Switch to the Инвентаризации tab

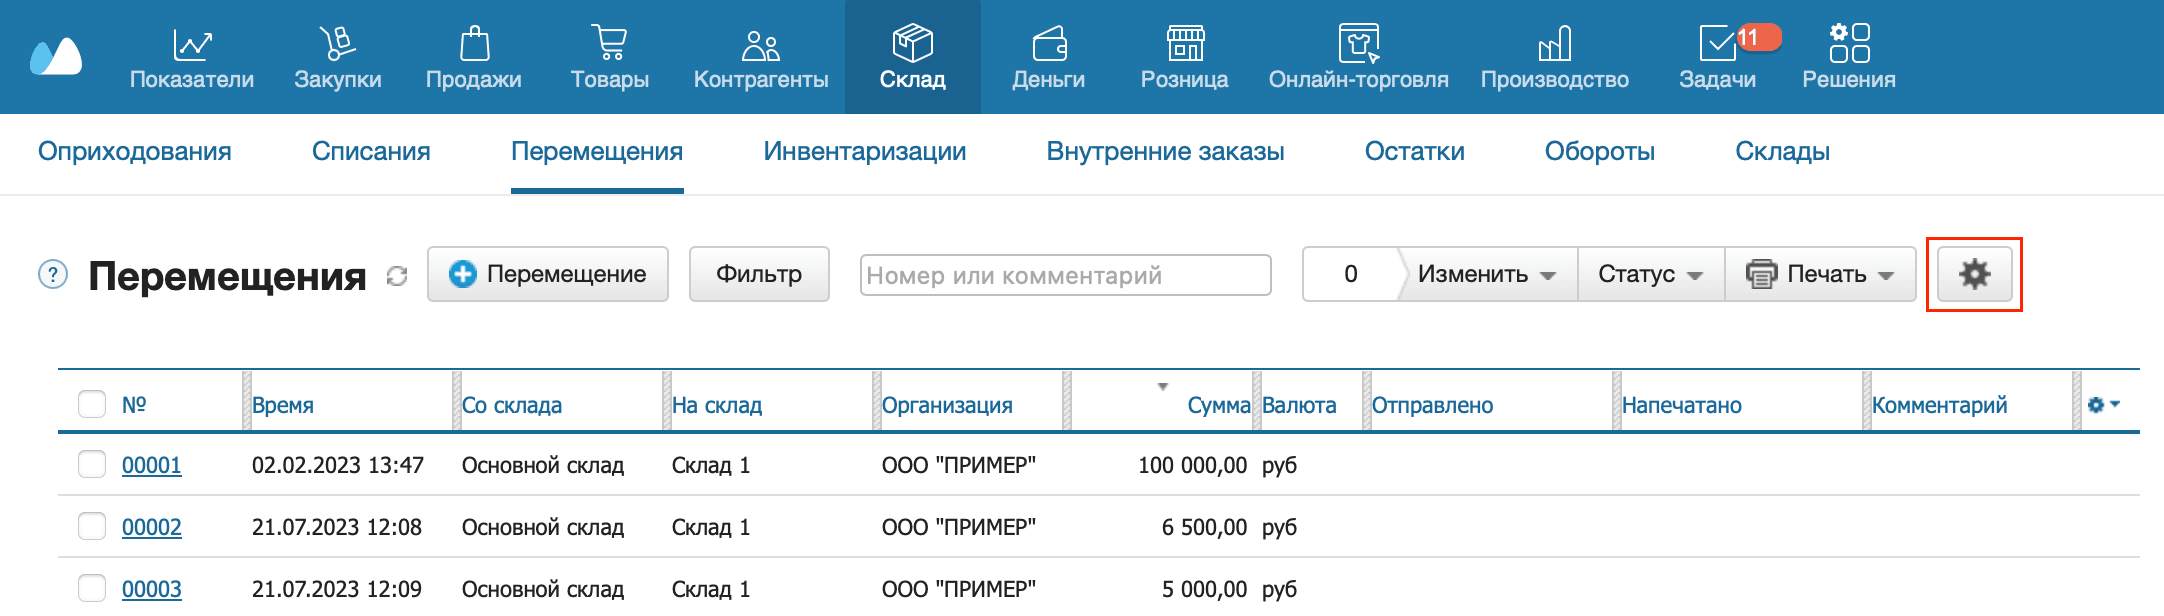tap(865, 151)
